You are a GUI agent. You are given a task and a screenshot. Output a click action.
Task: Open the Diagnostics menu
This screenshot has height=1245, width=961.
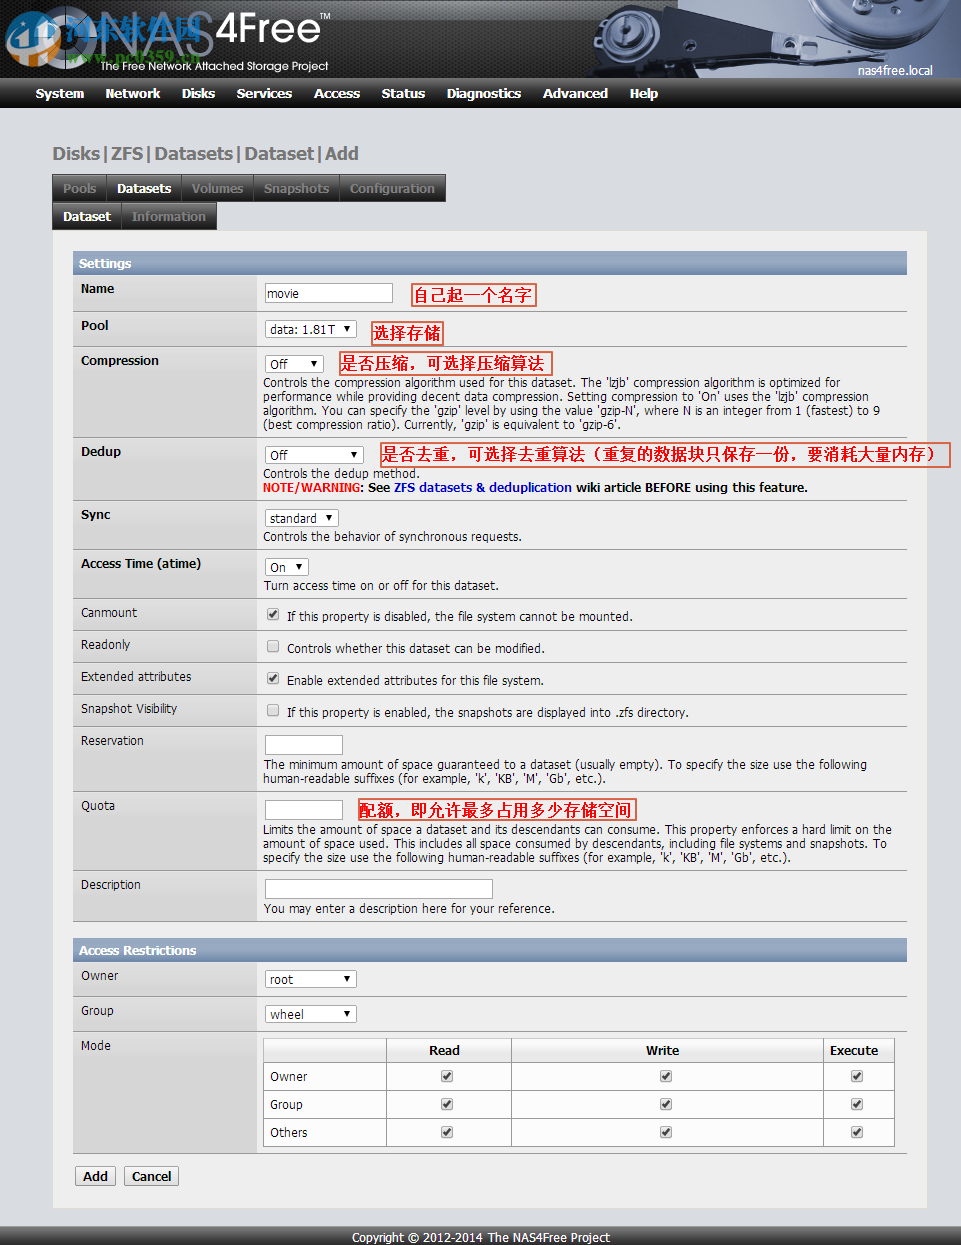[483, 93]
